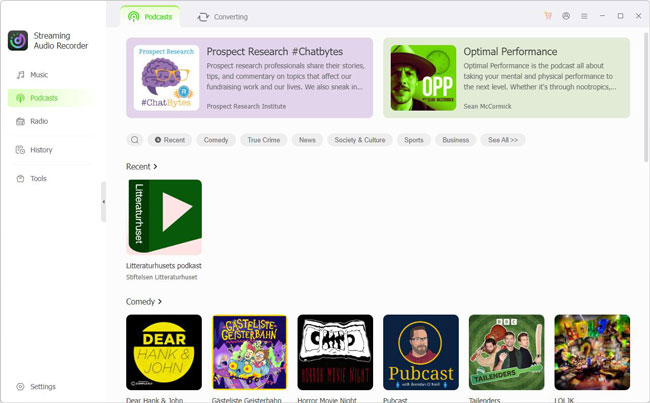The image size is (650, 403).
Task: Open Litteraturhuset podcast thumbnail
Action: tap(164, 217)
